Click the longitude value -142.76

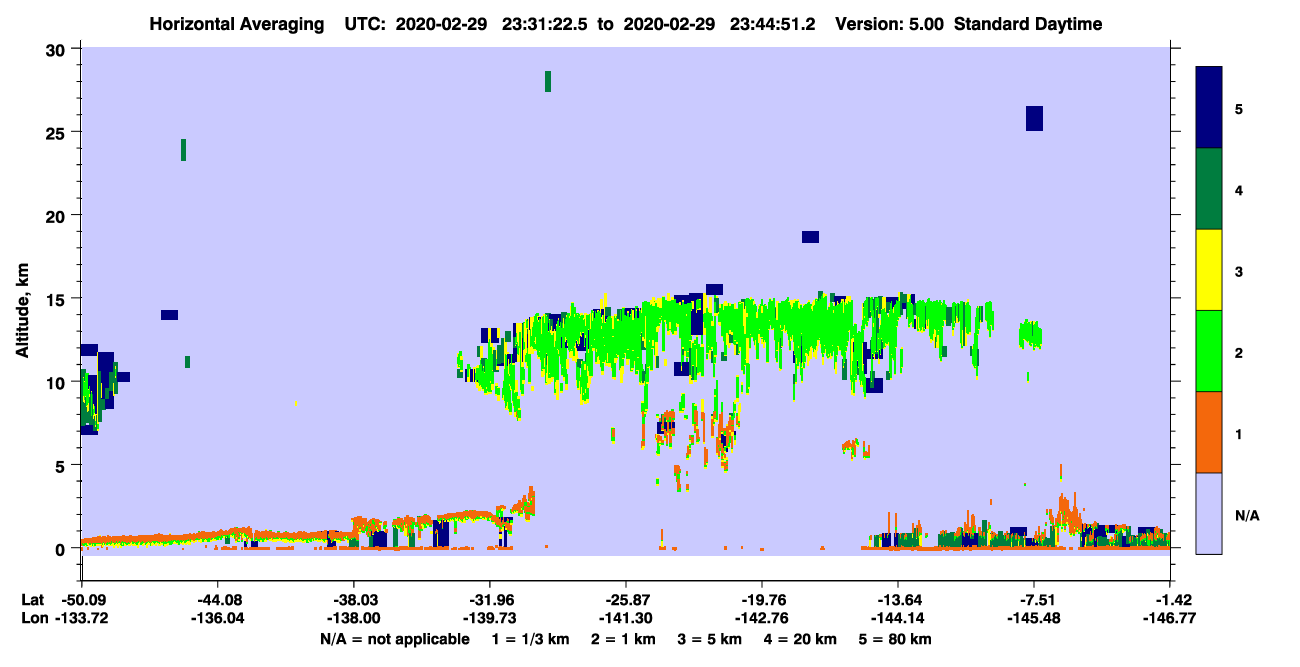[762, 618]
